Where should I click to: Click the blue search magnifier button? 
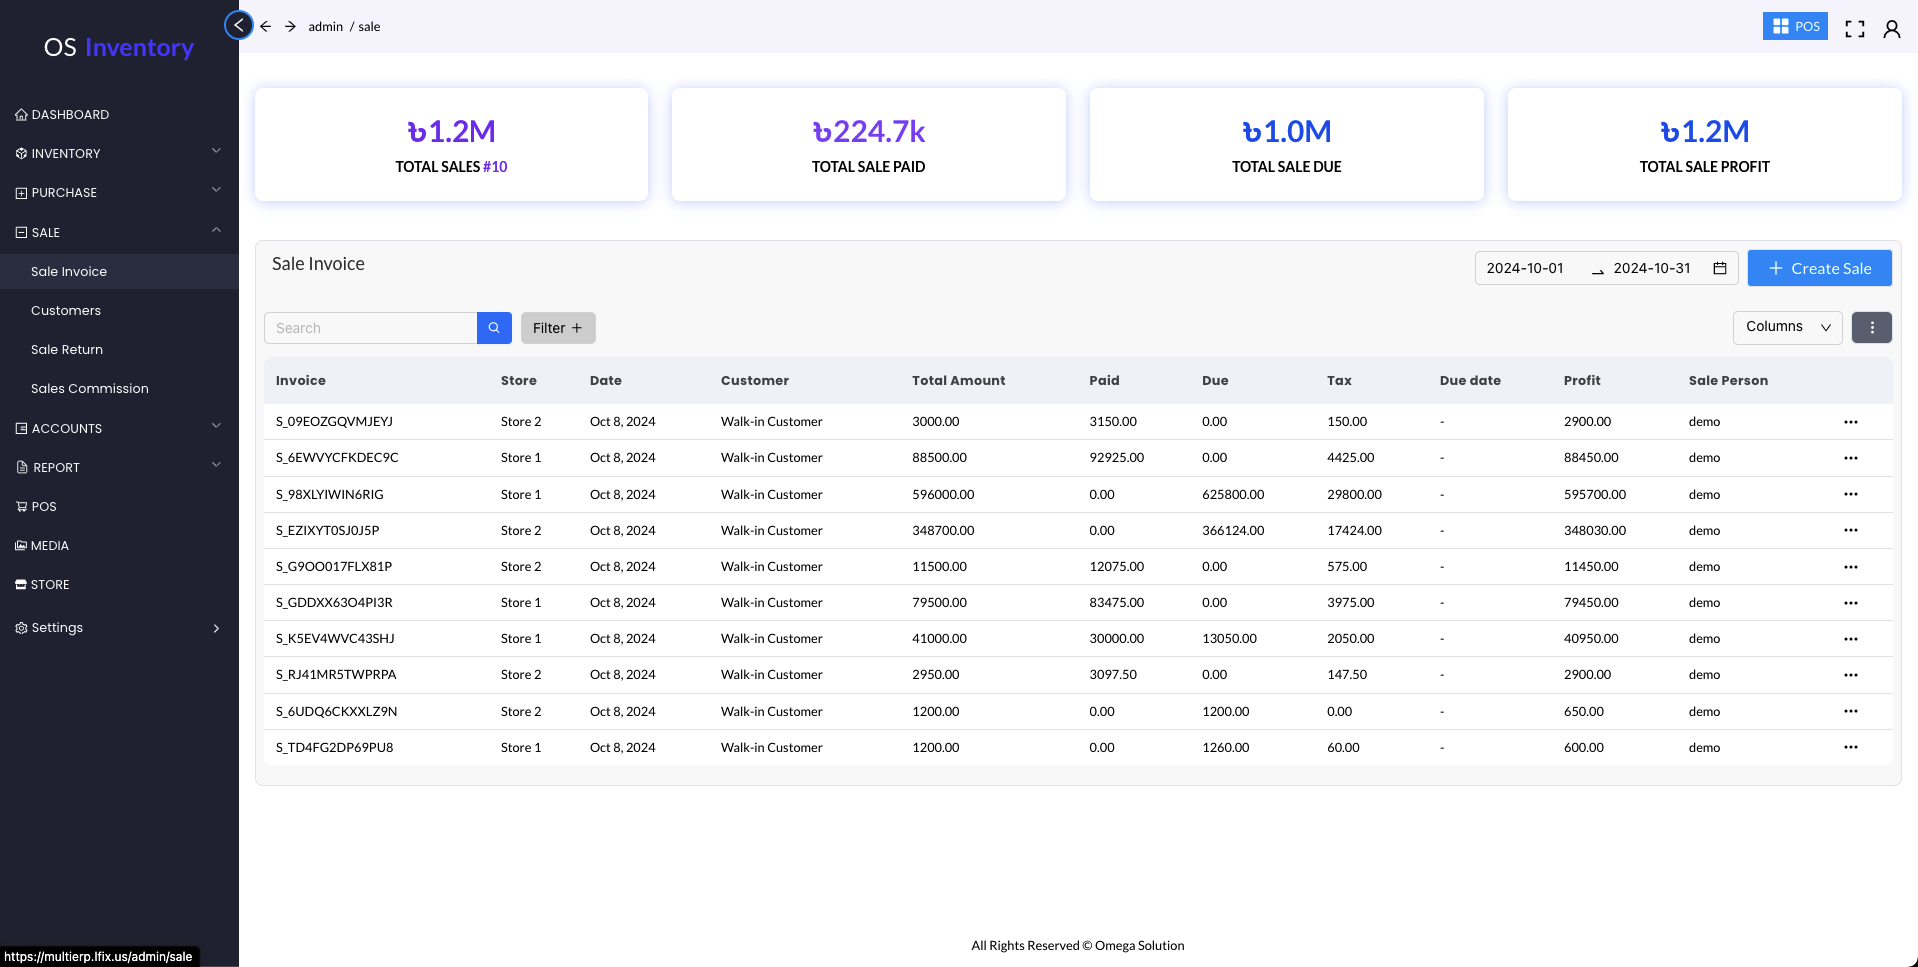click(494, 328)
